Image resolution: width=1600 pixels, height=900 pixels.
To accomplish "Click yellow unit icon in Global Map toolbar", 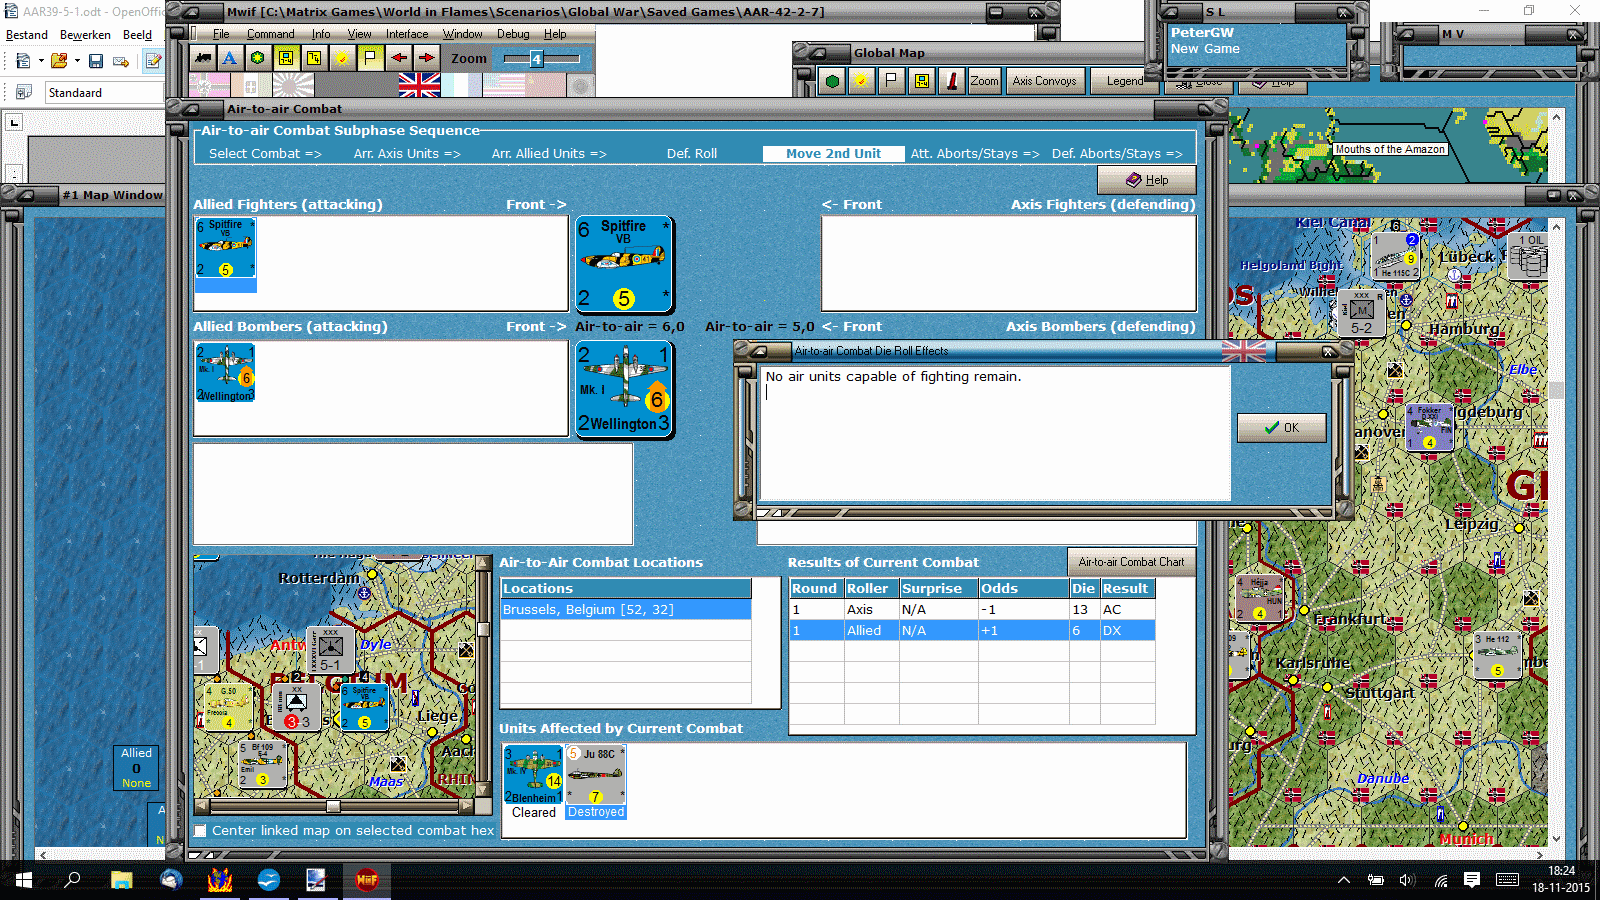I will coord(921,81).
